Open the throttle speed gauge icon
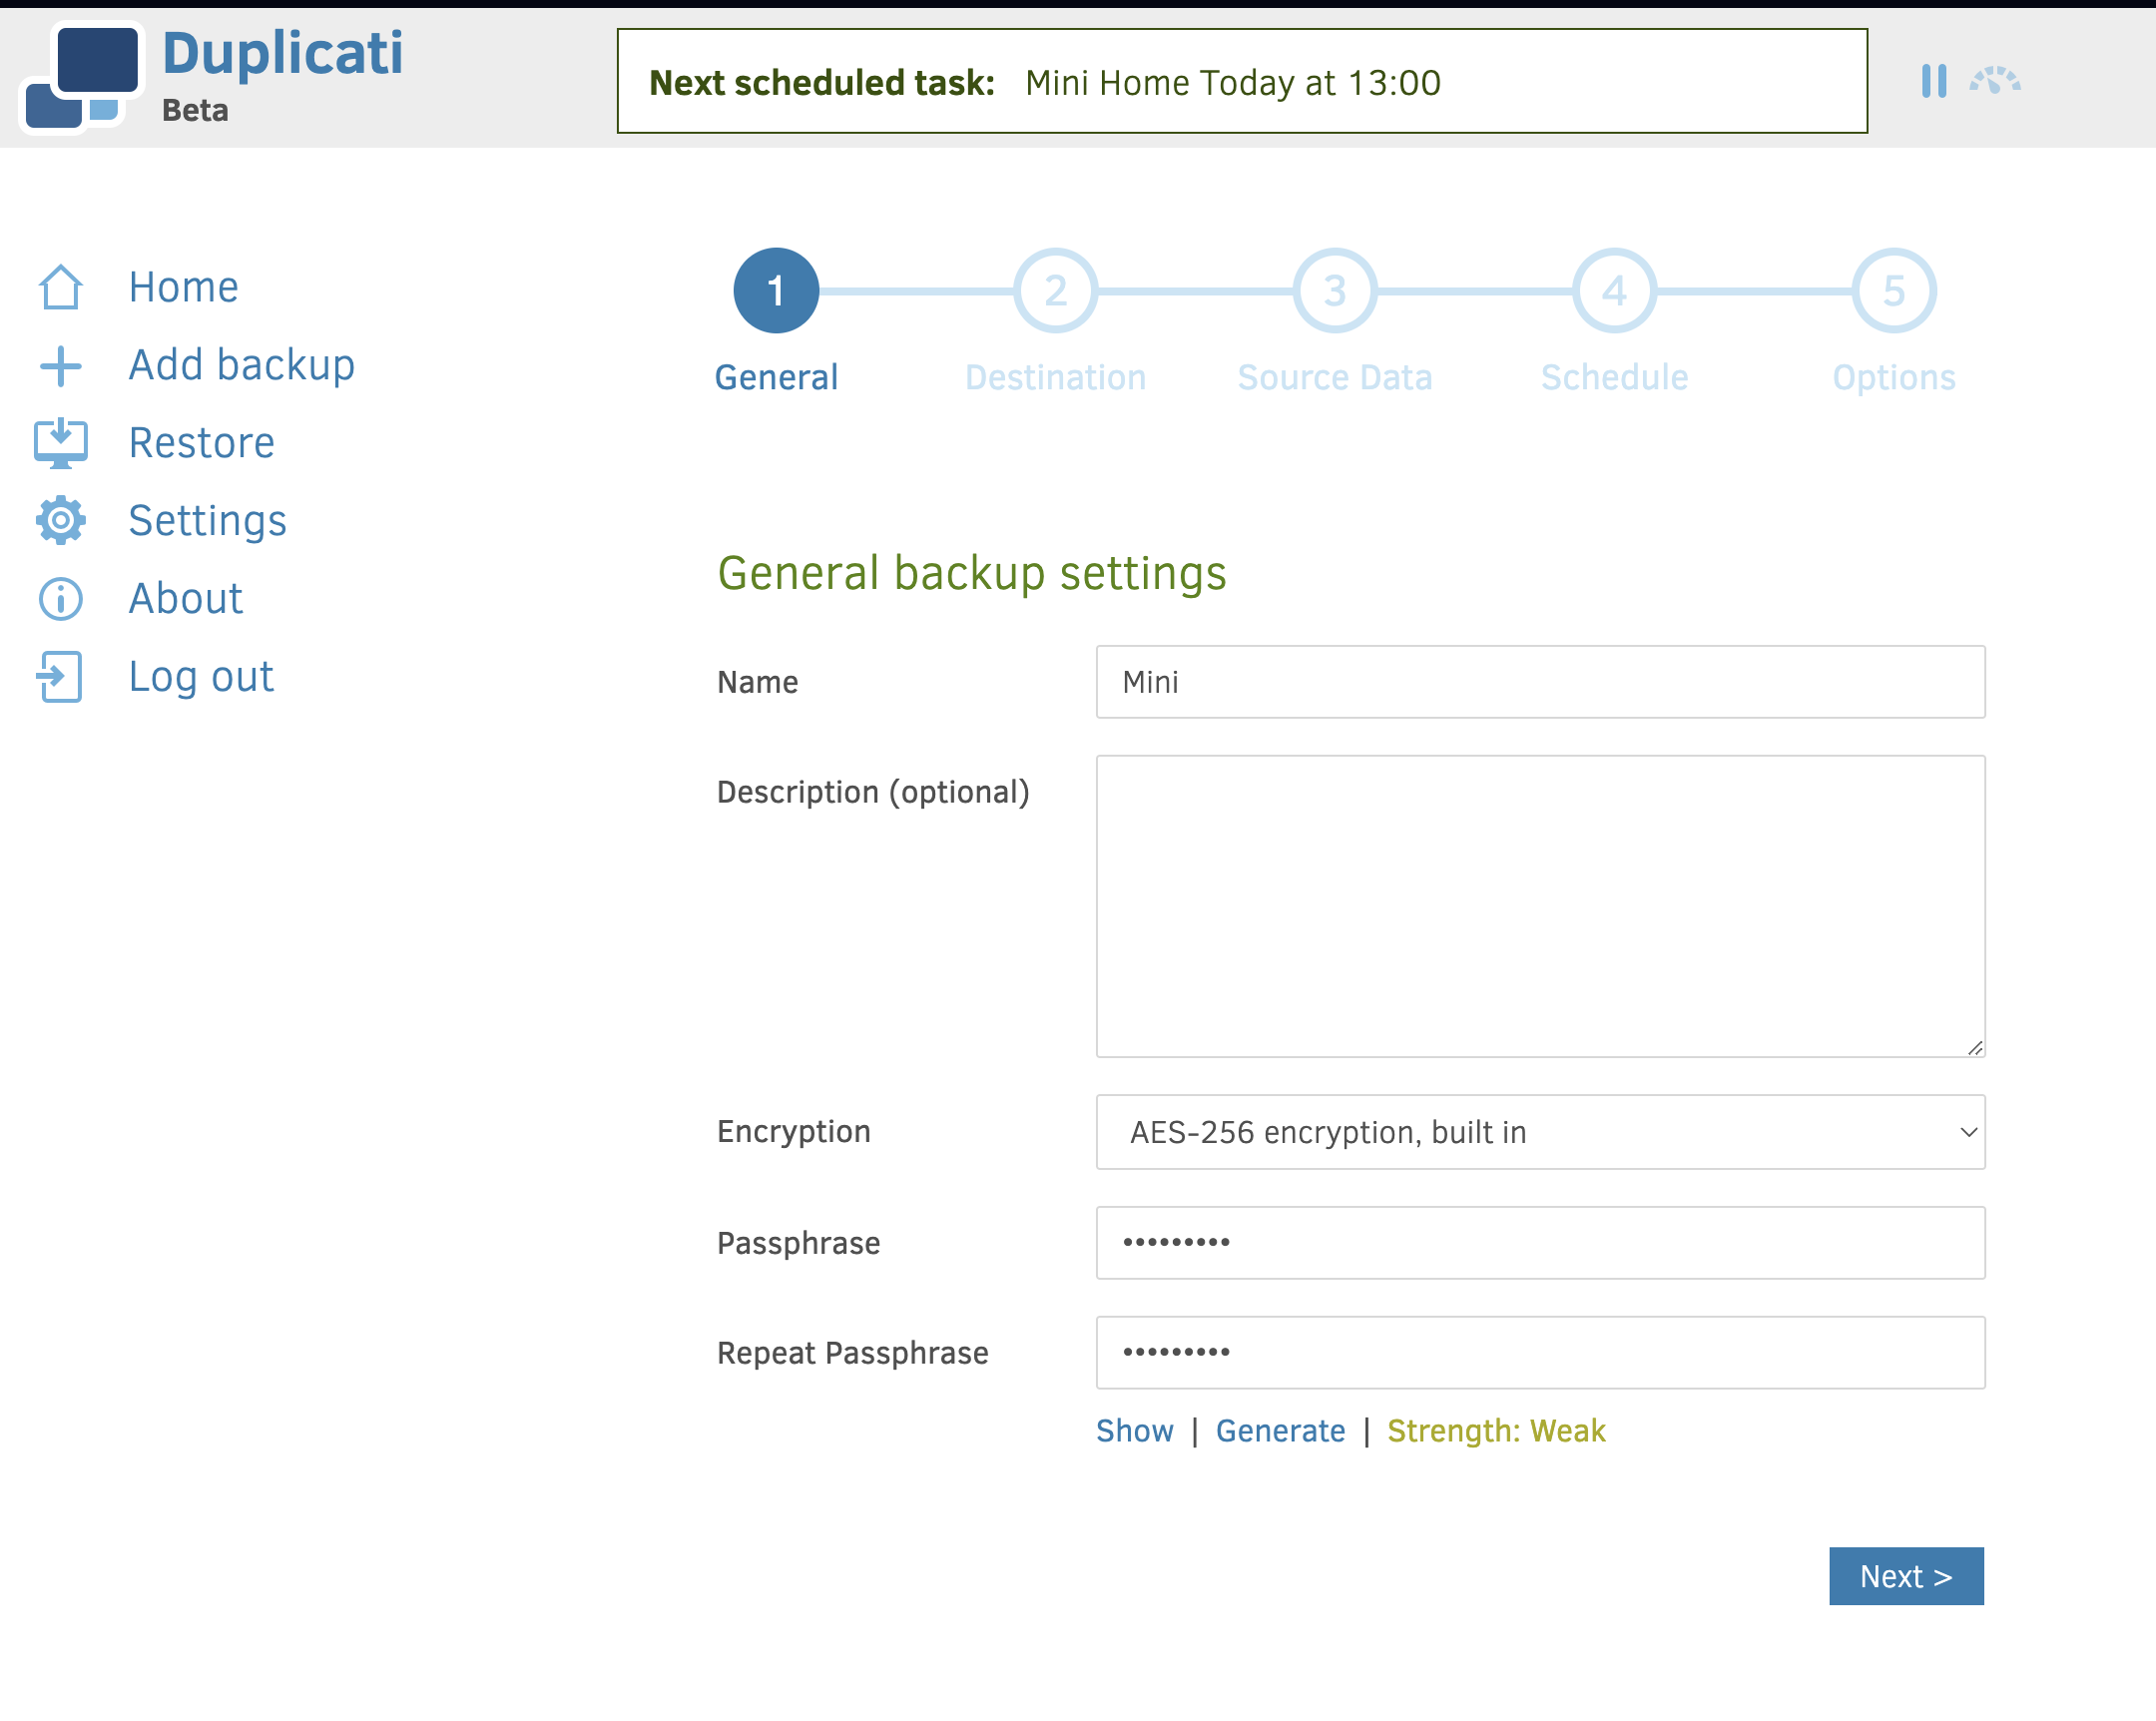Image resolution: width=2156 pixels, height=1721 pixels. click(x=1995, y=80)
